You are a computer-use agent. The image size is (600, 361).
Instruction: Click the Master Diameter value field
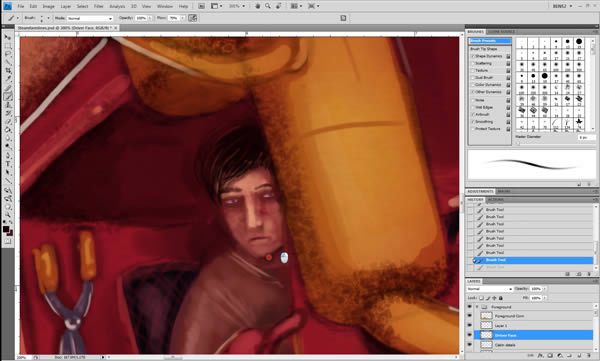pyautogui.click(x=586, y=137)
